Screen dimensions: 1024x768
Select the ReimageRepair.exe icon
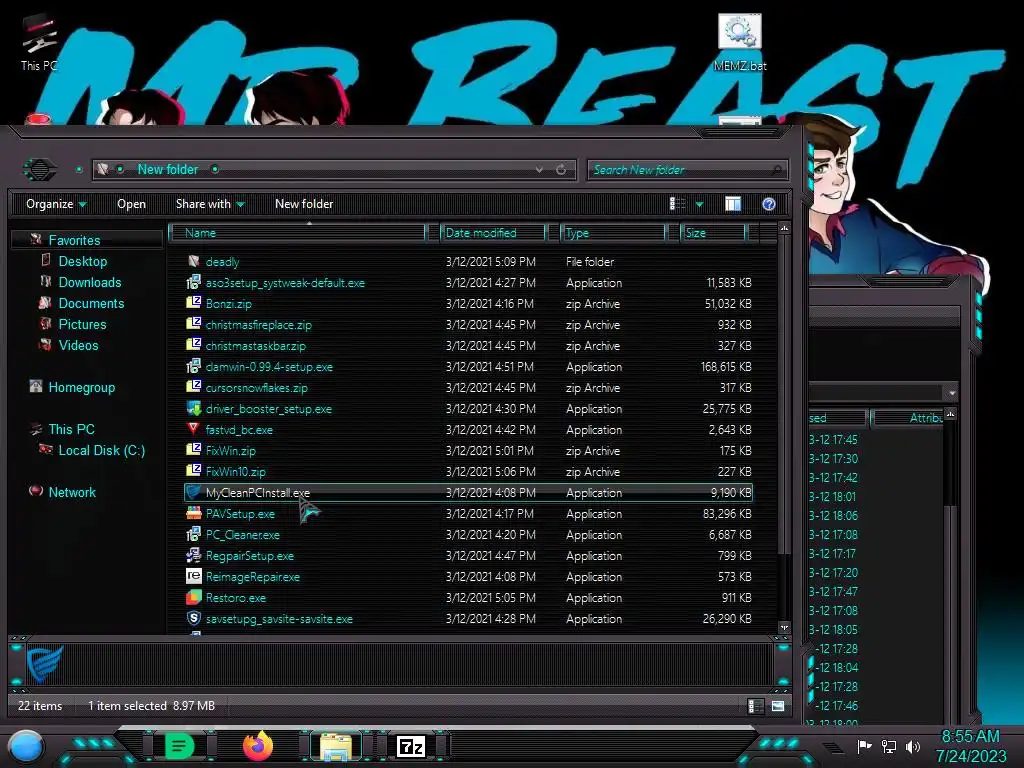[x=193, y=576]
